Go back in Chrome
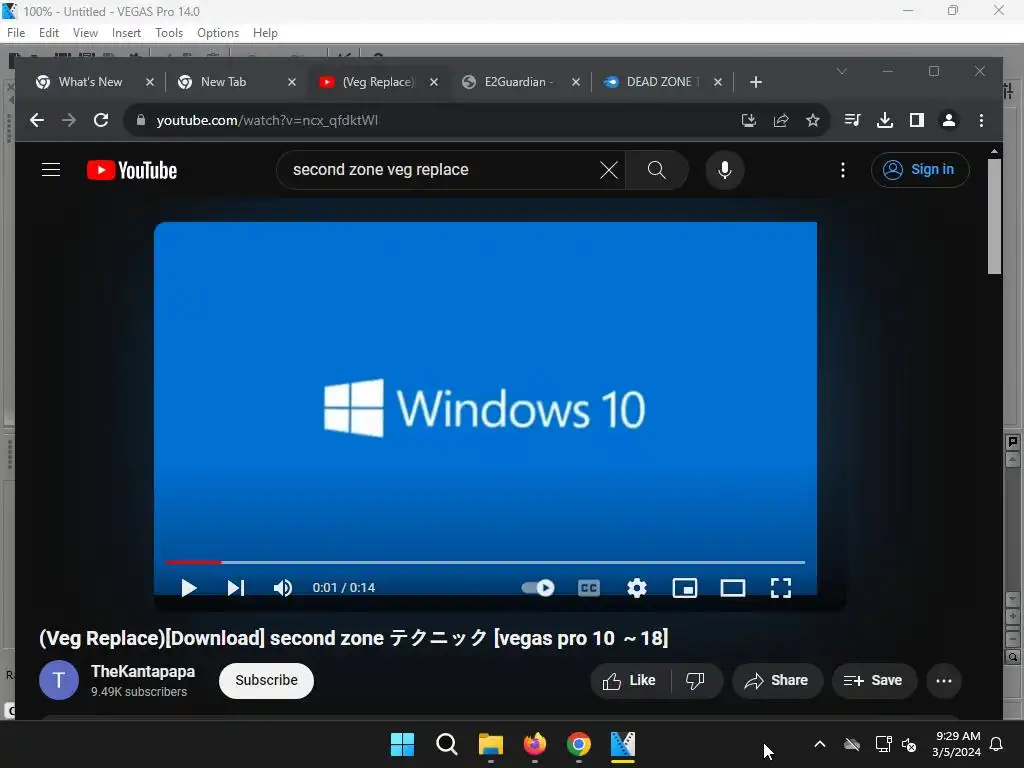The image size is (1024, 768). [37, 120]
